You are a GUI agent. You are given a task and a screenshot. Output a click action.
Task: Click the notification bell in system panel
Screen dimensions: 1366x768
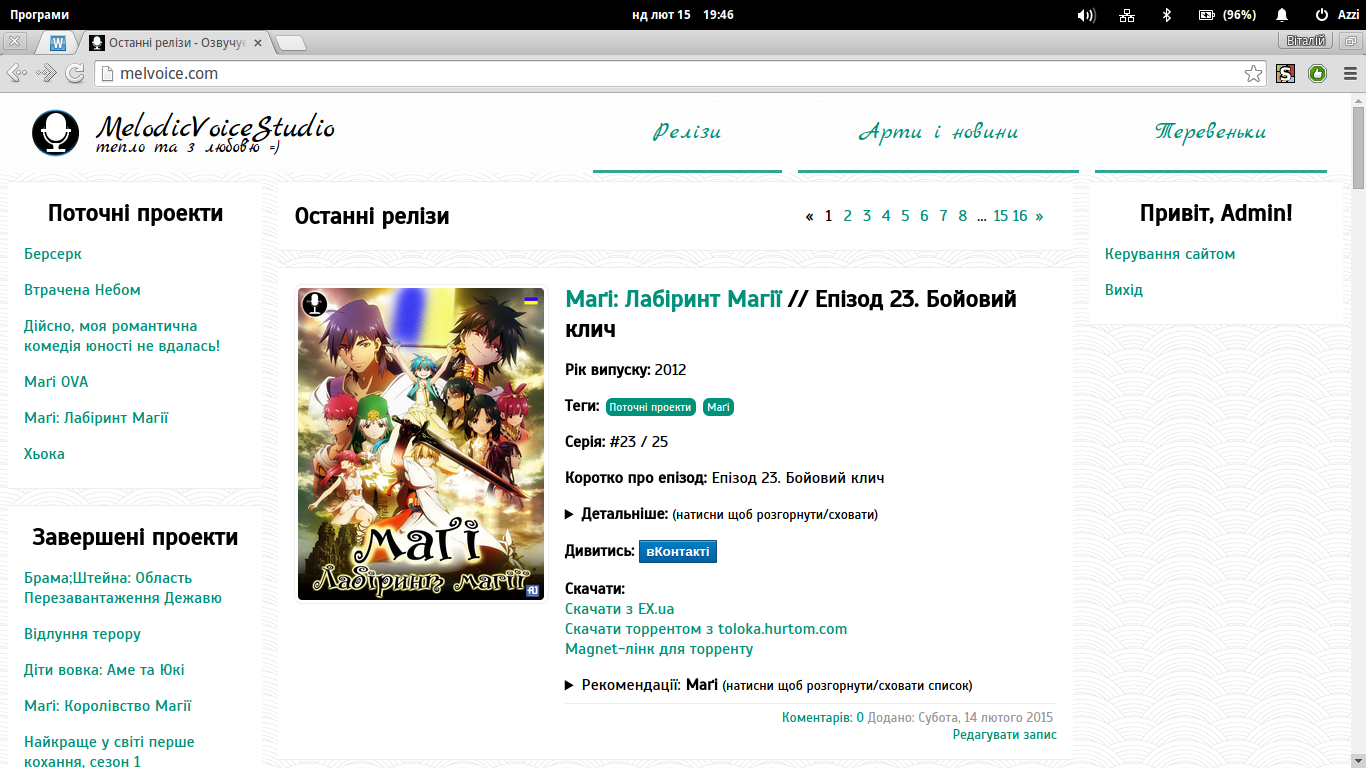[x=1282, y=15]
